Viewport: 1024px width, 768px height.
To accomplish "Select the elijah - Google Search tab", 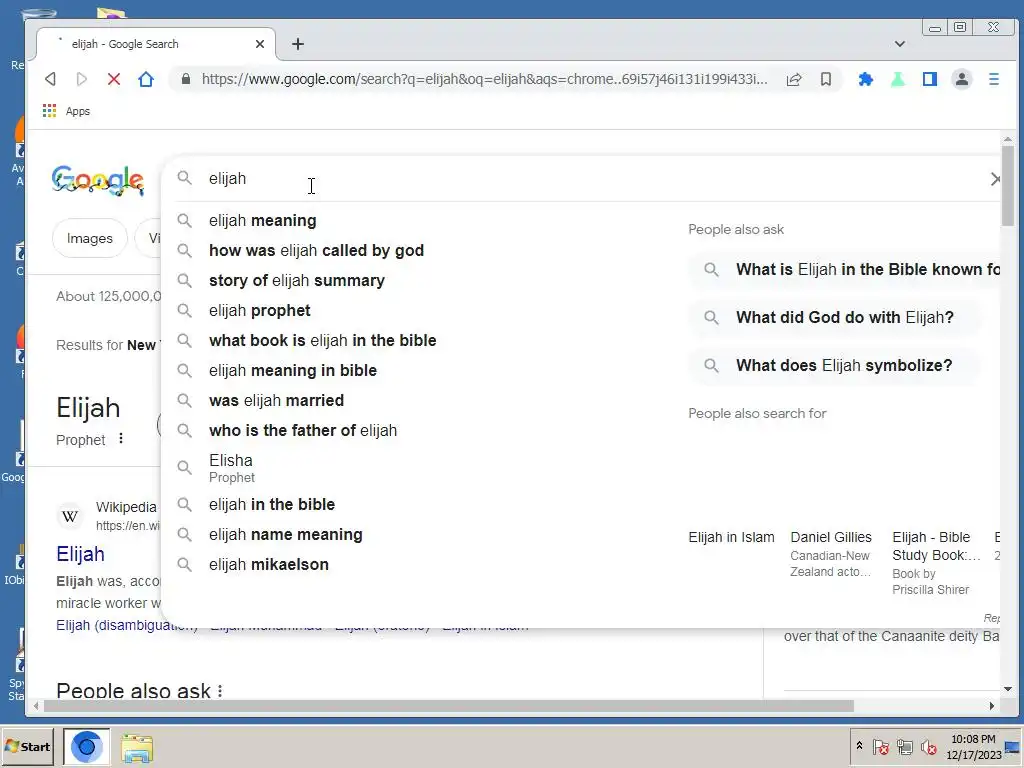I will [x=155, y=44].
